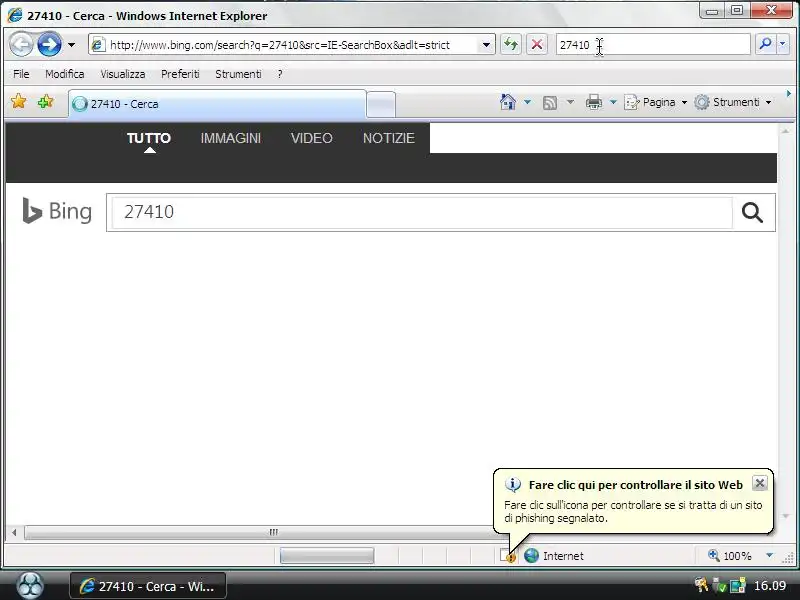
Task: Click the '27410 - Cerca' taskbar button
Action: coord(148,586)
